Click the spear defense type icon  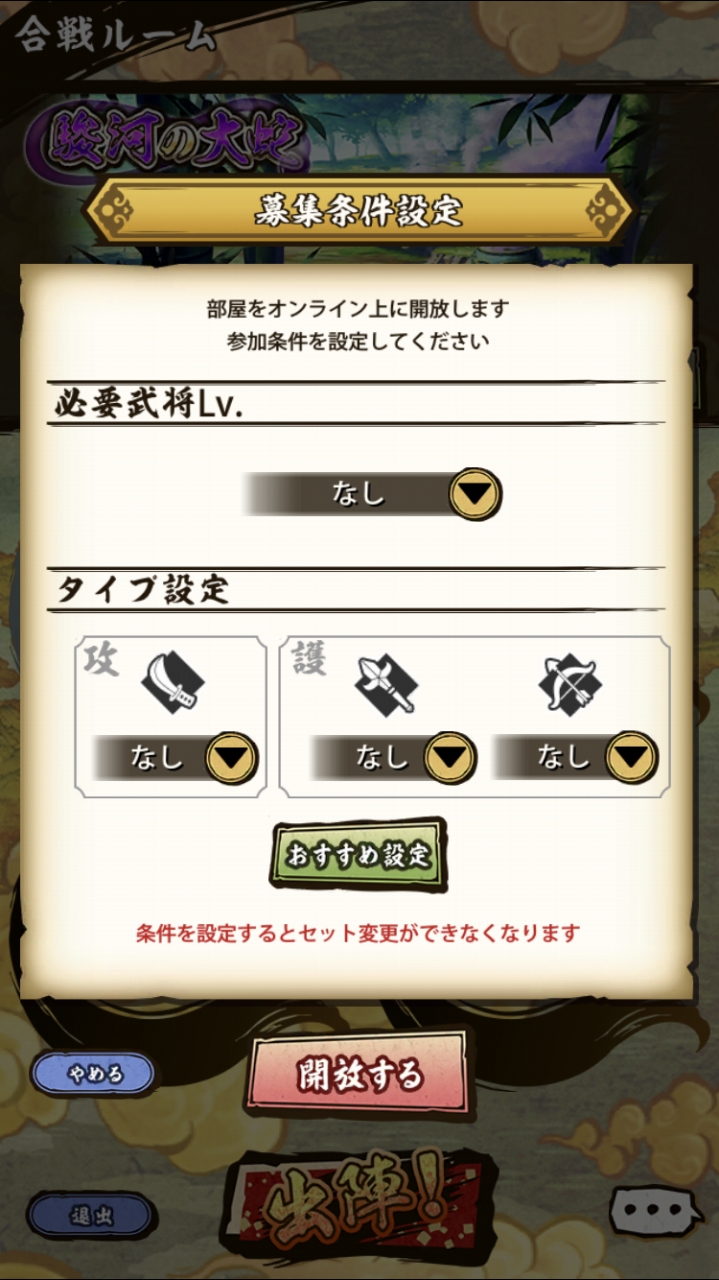coord(386,684)
